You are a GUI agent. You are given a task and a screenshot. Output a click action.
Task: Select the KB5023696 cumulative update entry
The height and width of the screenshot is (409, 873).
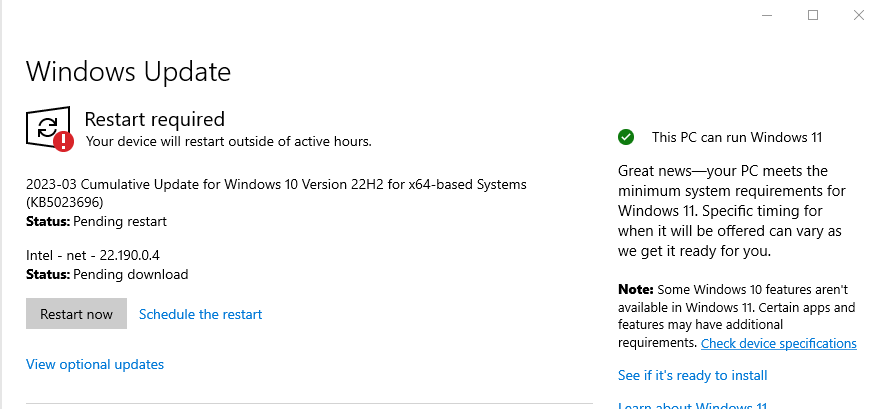[276, 193]
